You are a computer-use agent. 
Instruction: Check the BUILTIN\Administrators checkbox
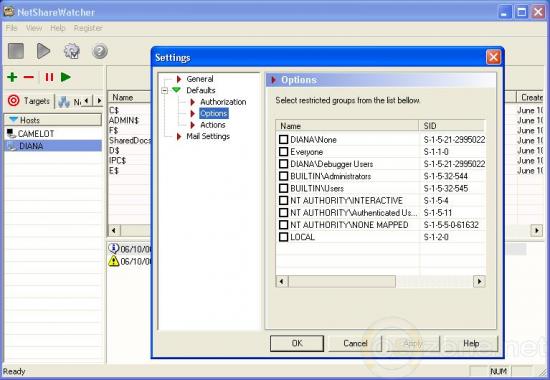pyautogui.click(x=283, y=176)
